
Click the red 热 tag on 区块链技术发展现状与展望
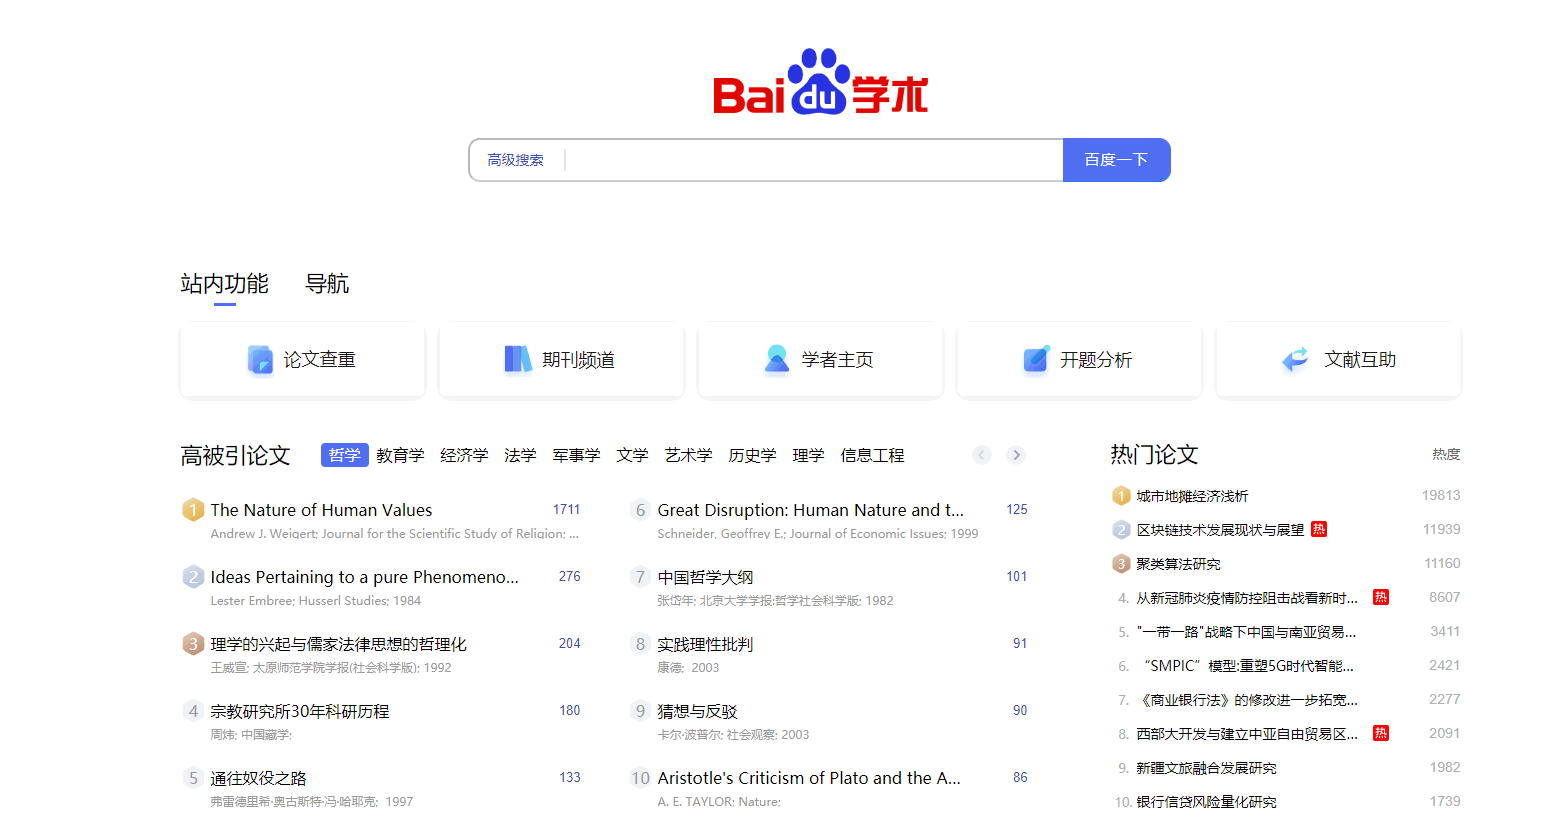(1319, 529)
